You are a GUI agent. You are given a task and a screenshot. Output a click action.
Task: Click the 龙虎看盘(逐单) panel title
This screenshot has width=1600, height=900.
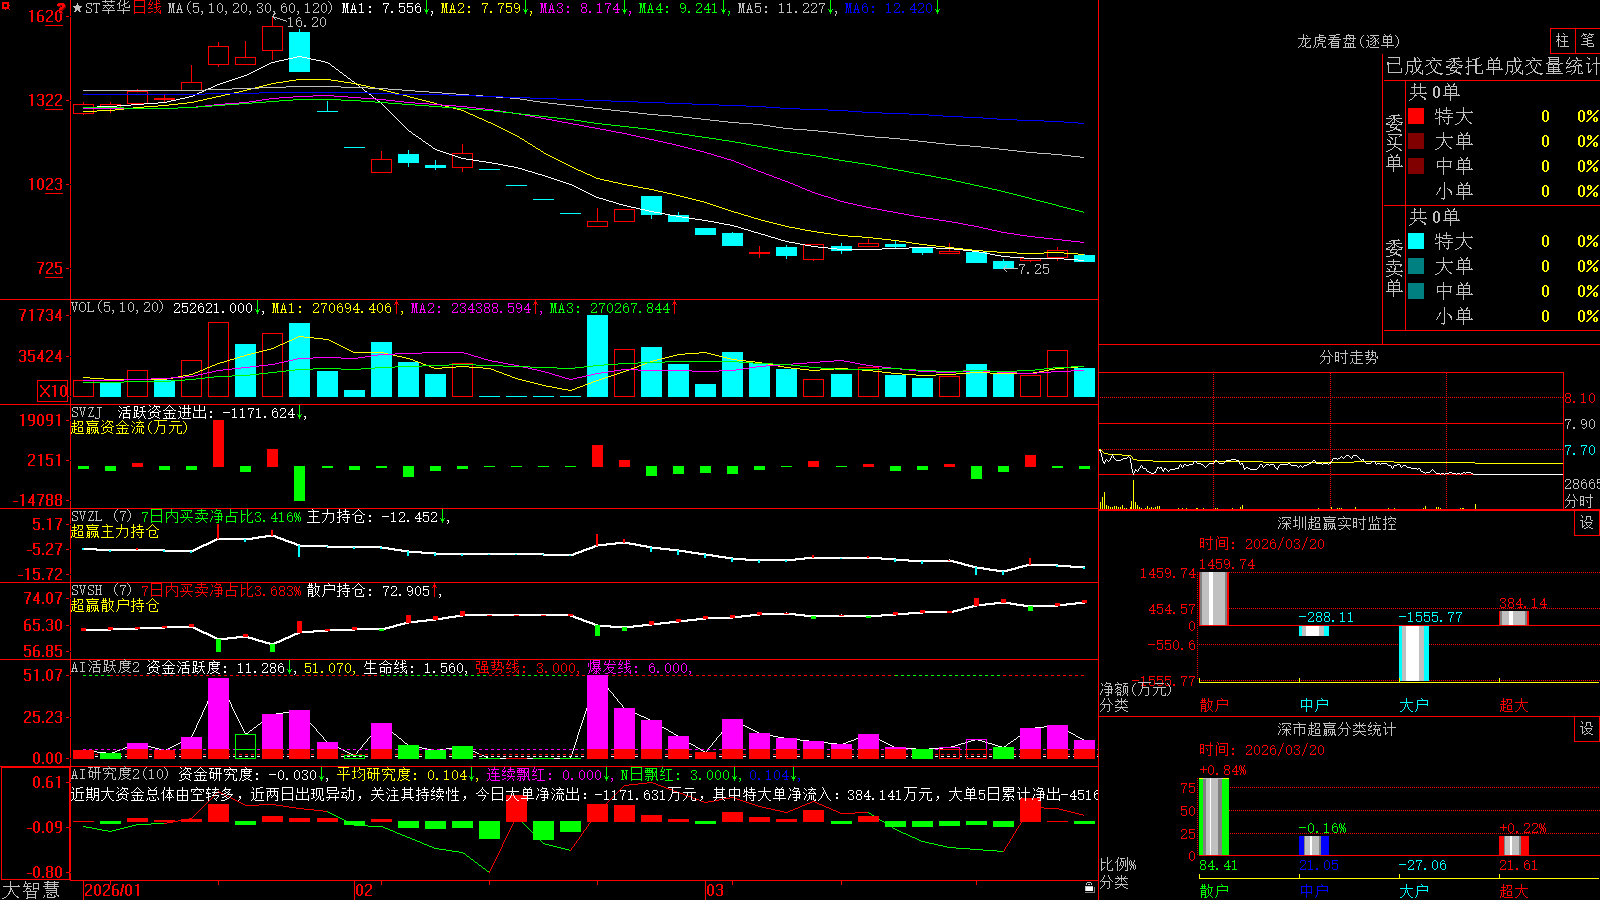[x=1348, y=41]
